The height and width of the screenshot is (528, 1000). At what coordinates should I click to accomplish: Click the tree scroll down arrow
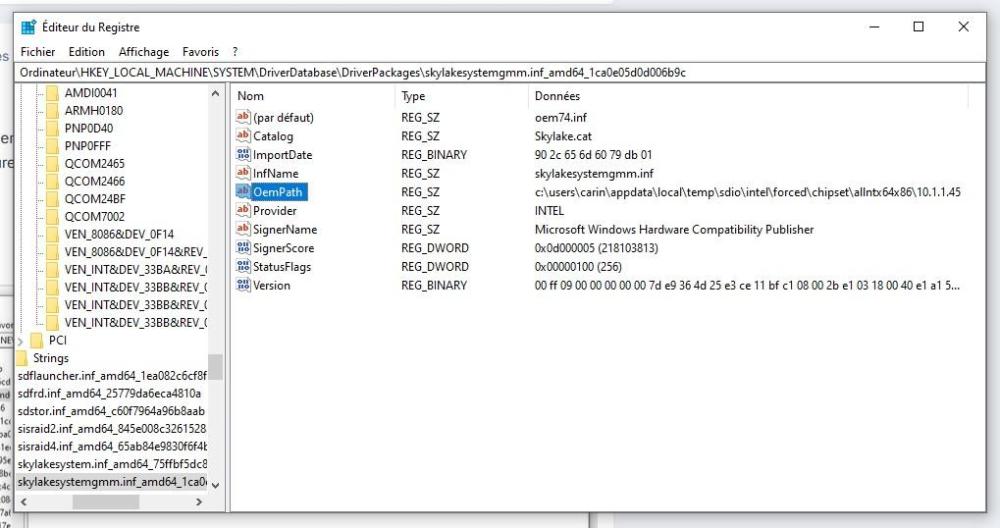click(x=216, y=485)
